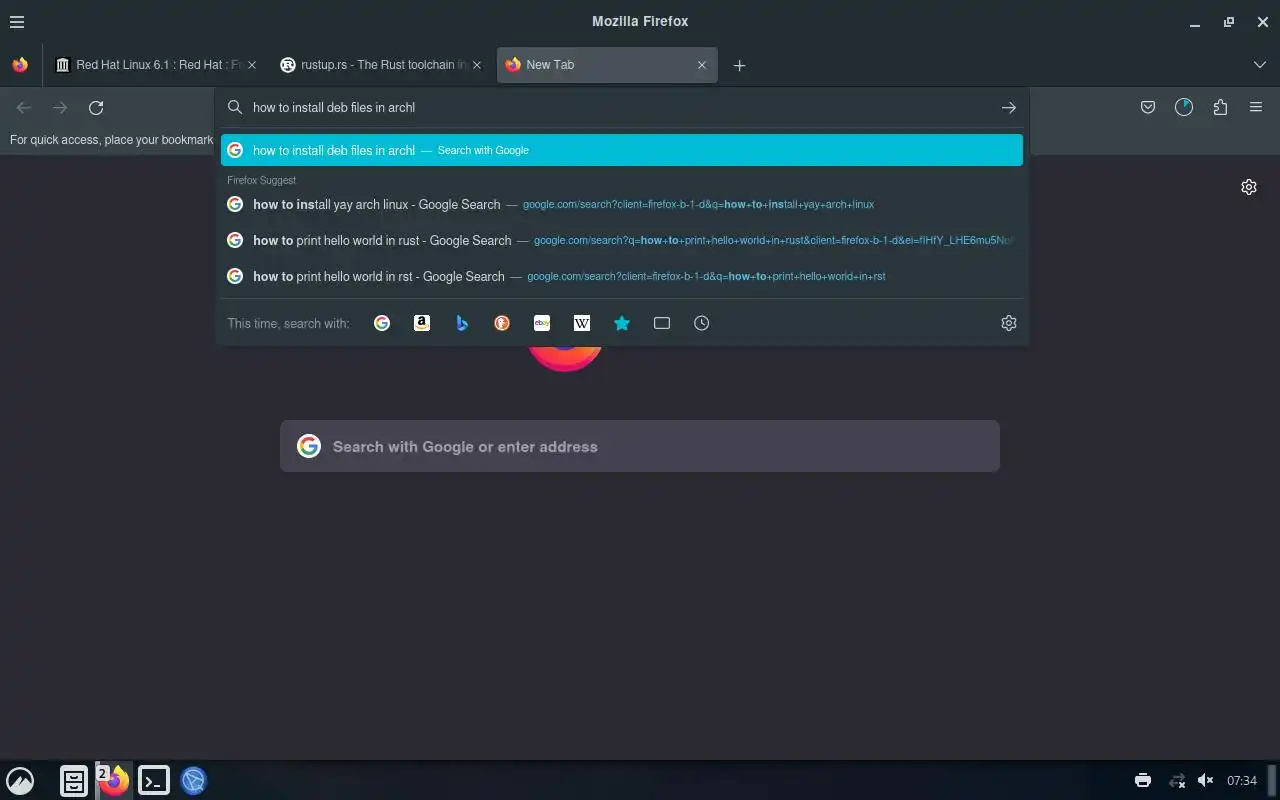Open the printer tray icon
1280x800 pixels.
(1142, 781)
